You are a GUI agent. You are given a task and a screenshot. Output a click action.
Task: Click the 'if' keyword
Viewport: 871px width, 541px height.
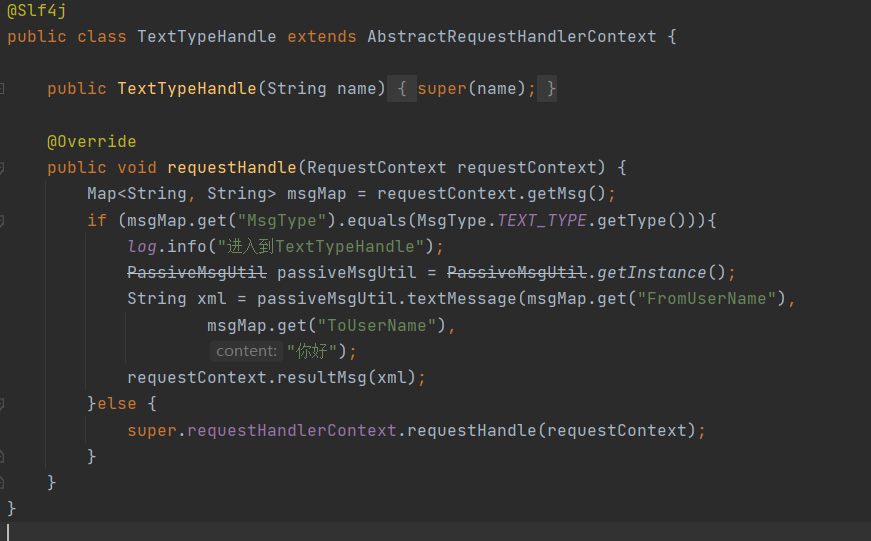[x=97, y=221]
